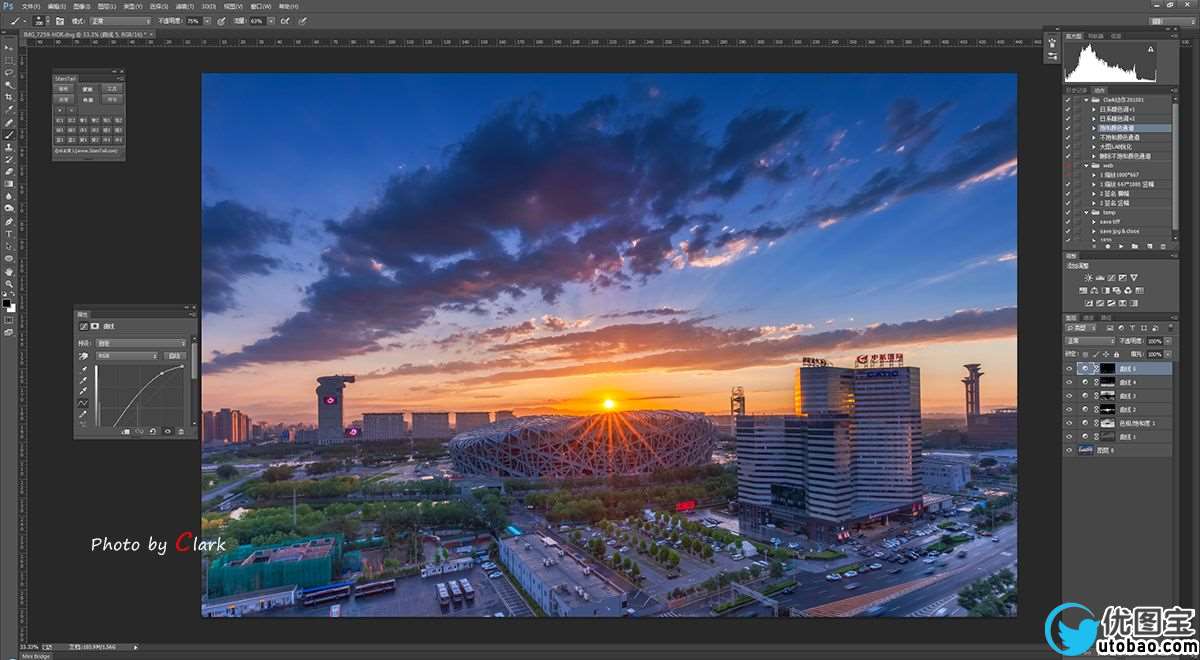Click the brush opacity 75% field
The height and width of the screenshot is (660, 1200).
point(193,20)
